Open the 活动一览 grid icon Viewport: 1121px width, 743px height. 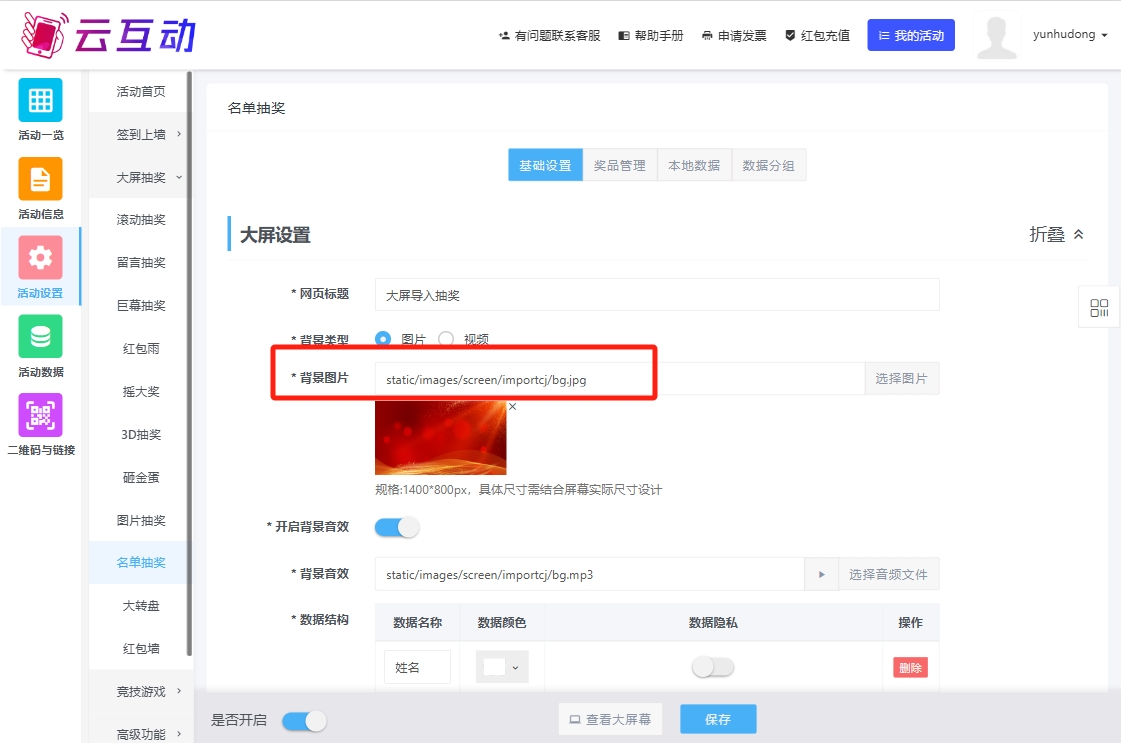point(40,100)
